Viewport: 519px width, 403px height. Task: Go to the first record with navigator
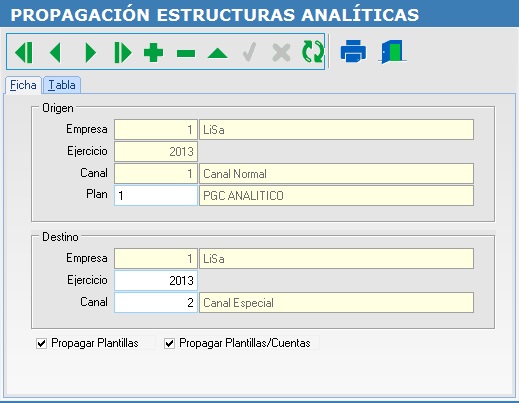coord(24,52)
